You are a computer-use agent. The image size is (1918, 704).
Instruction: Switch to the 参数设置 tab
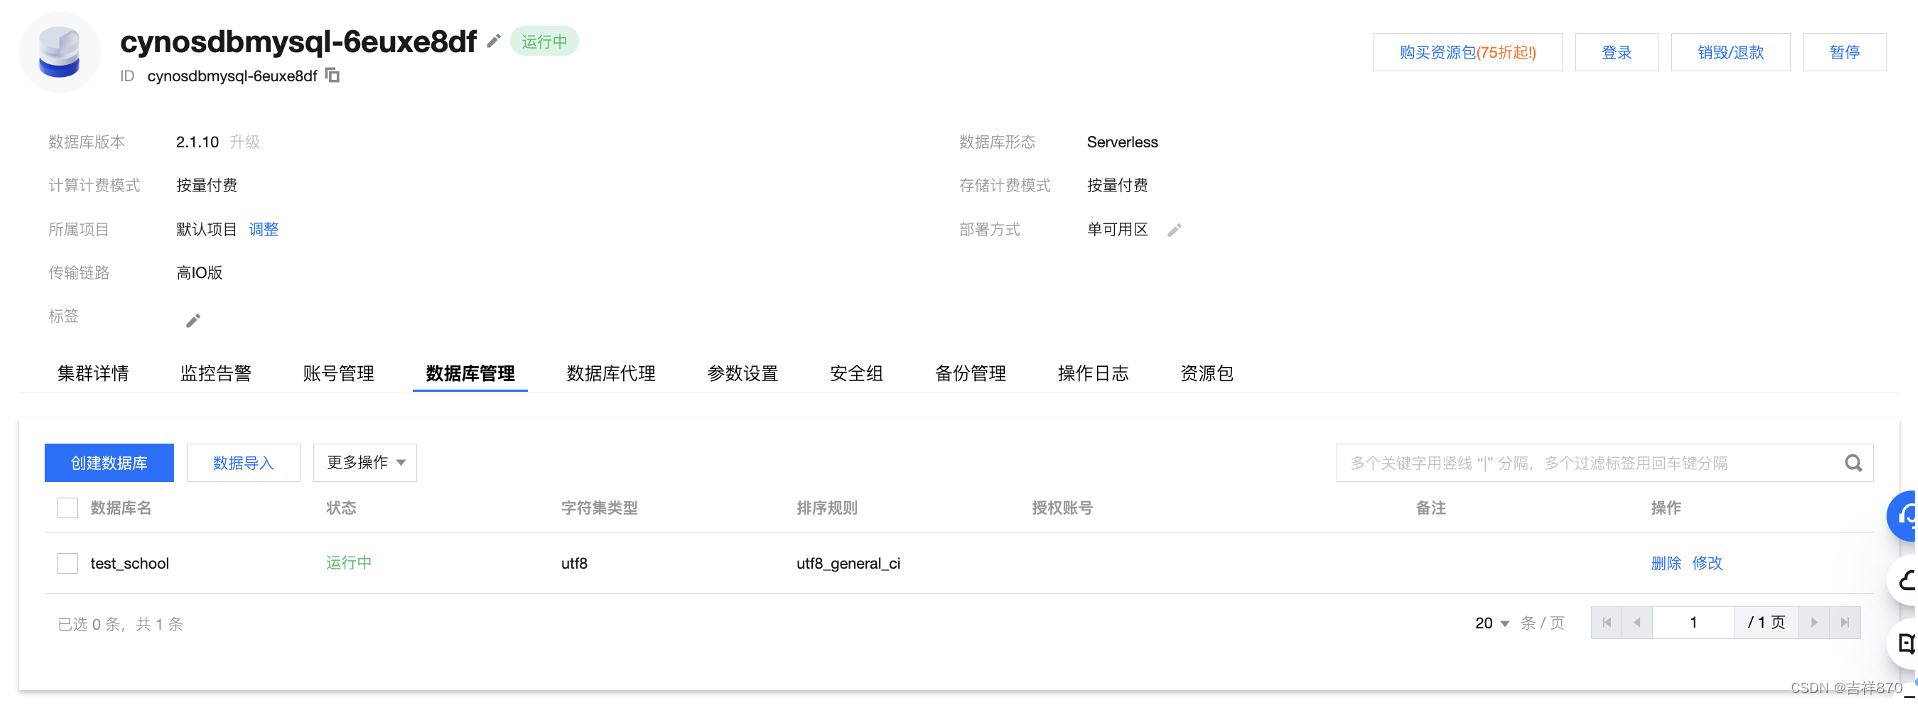click(x=743, y=373)
